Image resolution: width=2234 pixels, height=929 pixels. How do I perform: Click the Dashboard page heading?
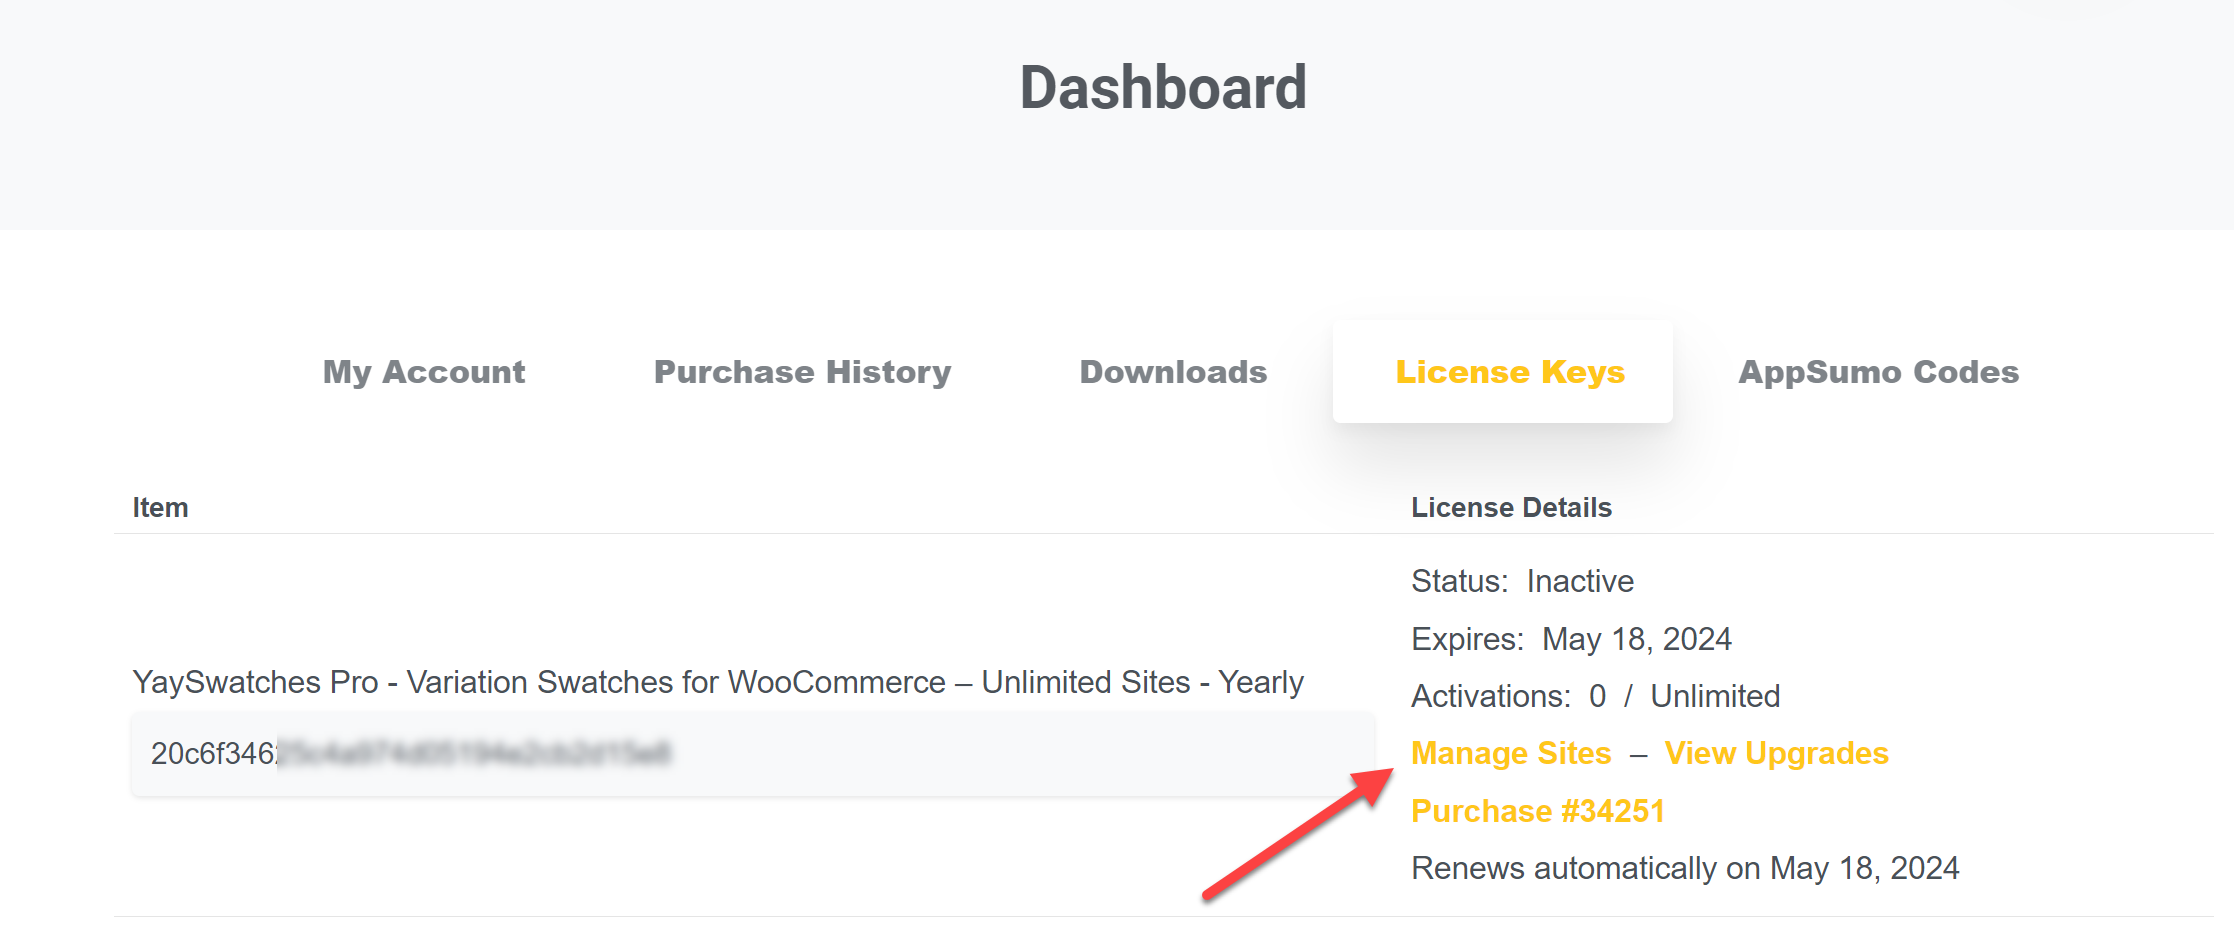1162,88
